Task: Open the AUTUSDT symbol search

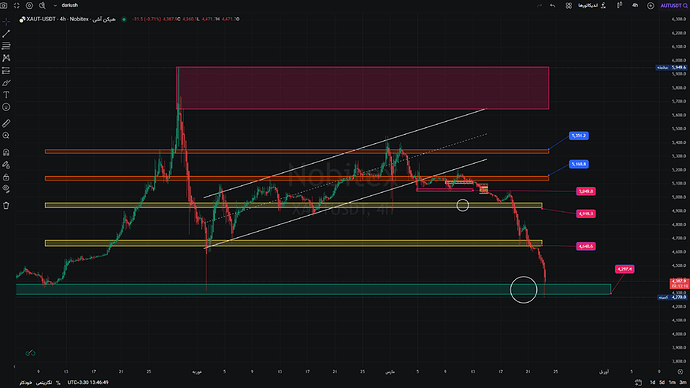Action: point(674,5)
